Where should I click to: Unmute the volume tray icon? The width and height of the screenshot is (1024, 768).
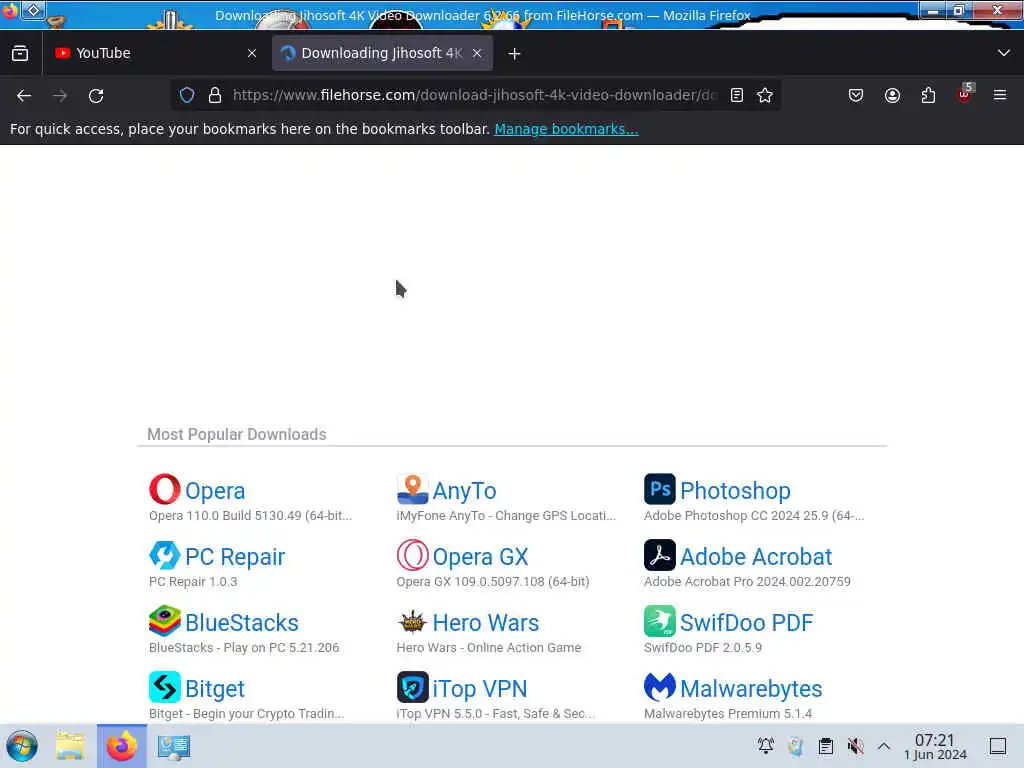[x=856, y=746]
